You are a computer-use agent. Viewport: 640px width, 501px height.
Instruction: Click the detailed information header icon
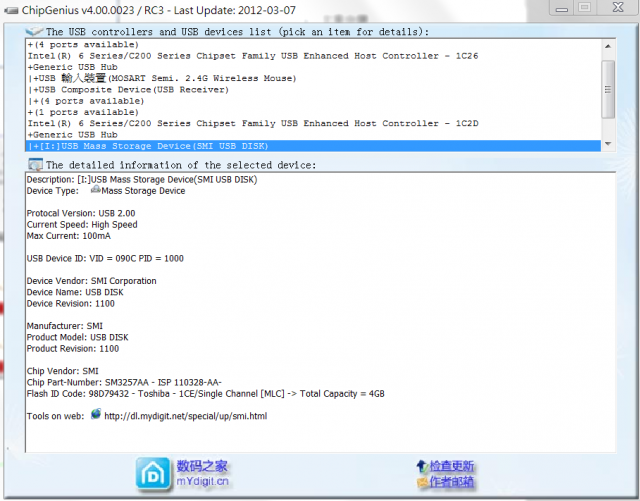(35, 165)
